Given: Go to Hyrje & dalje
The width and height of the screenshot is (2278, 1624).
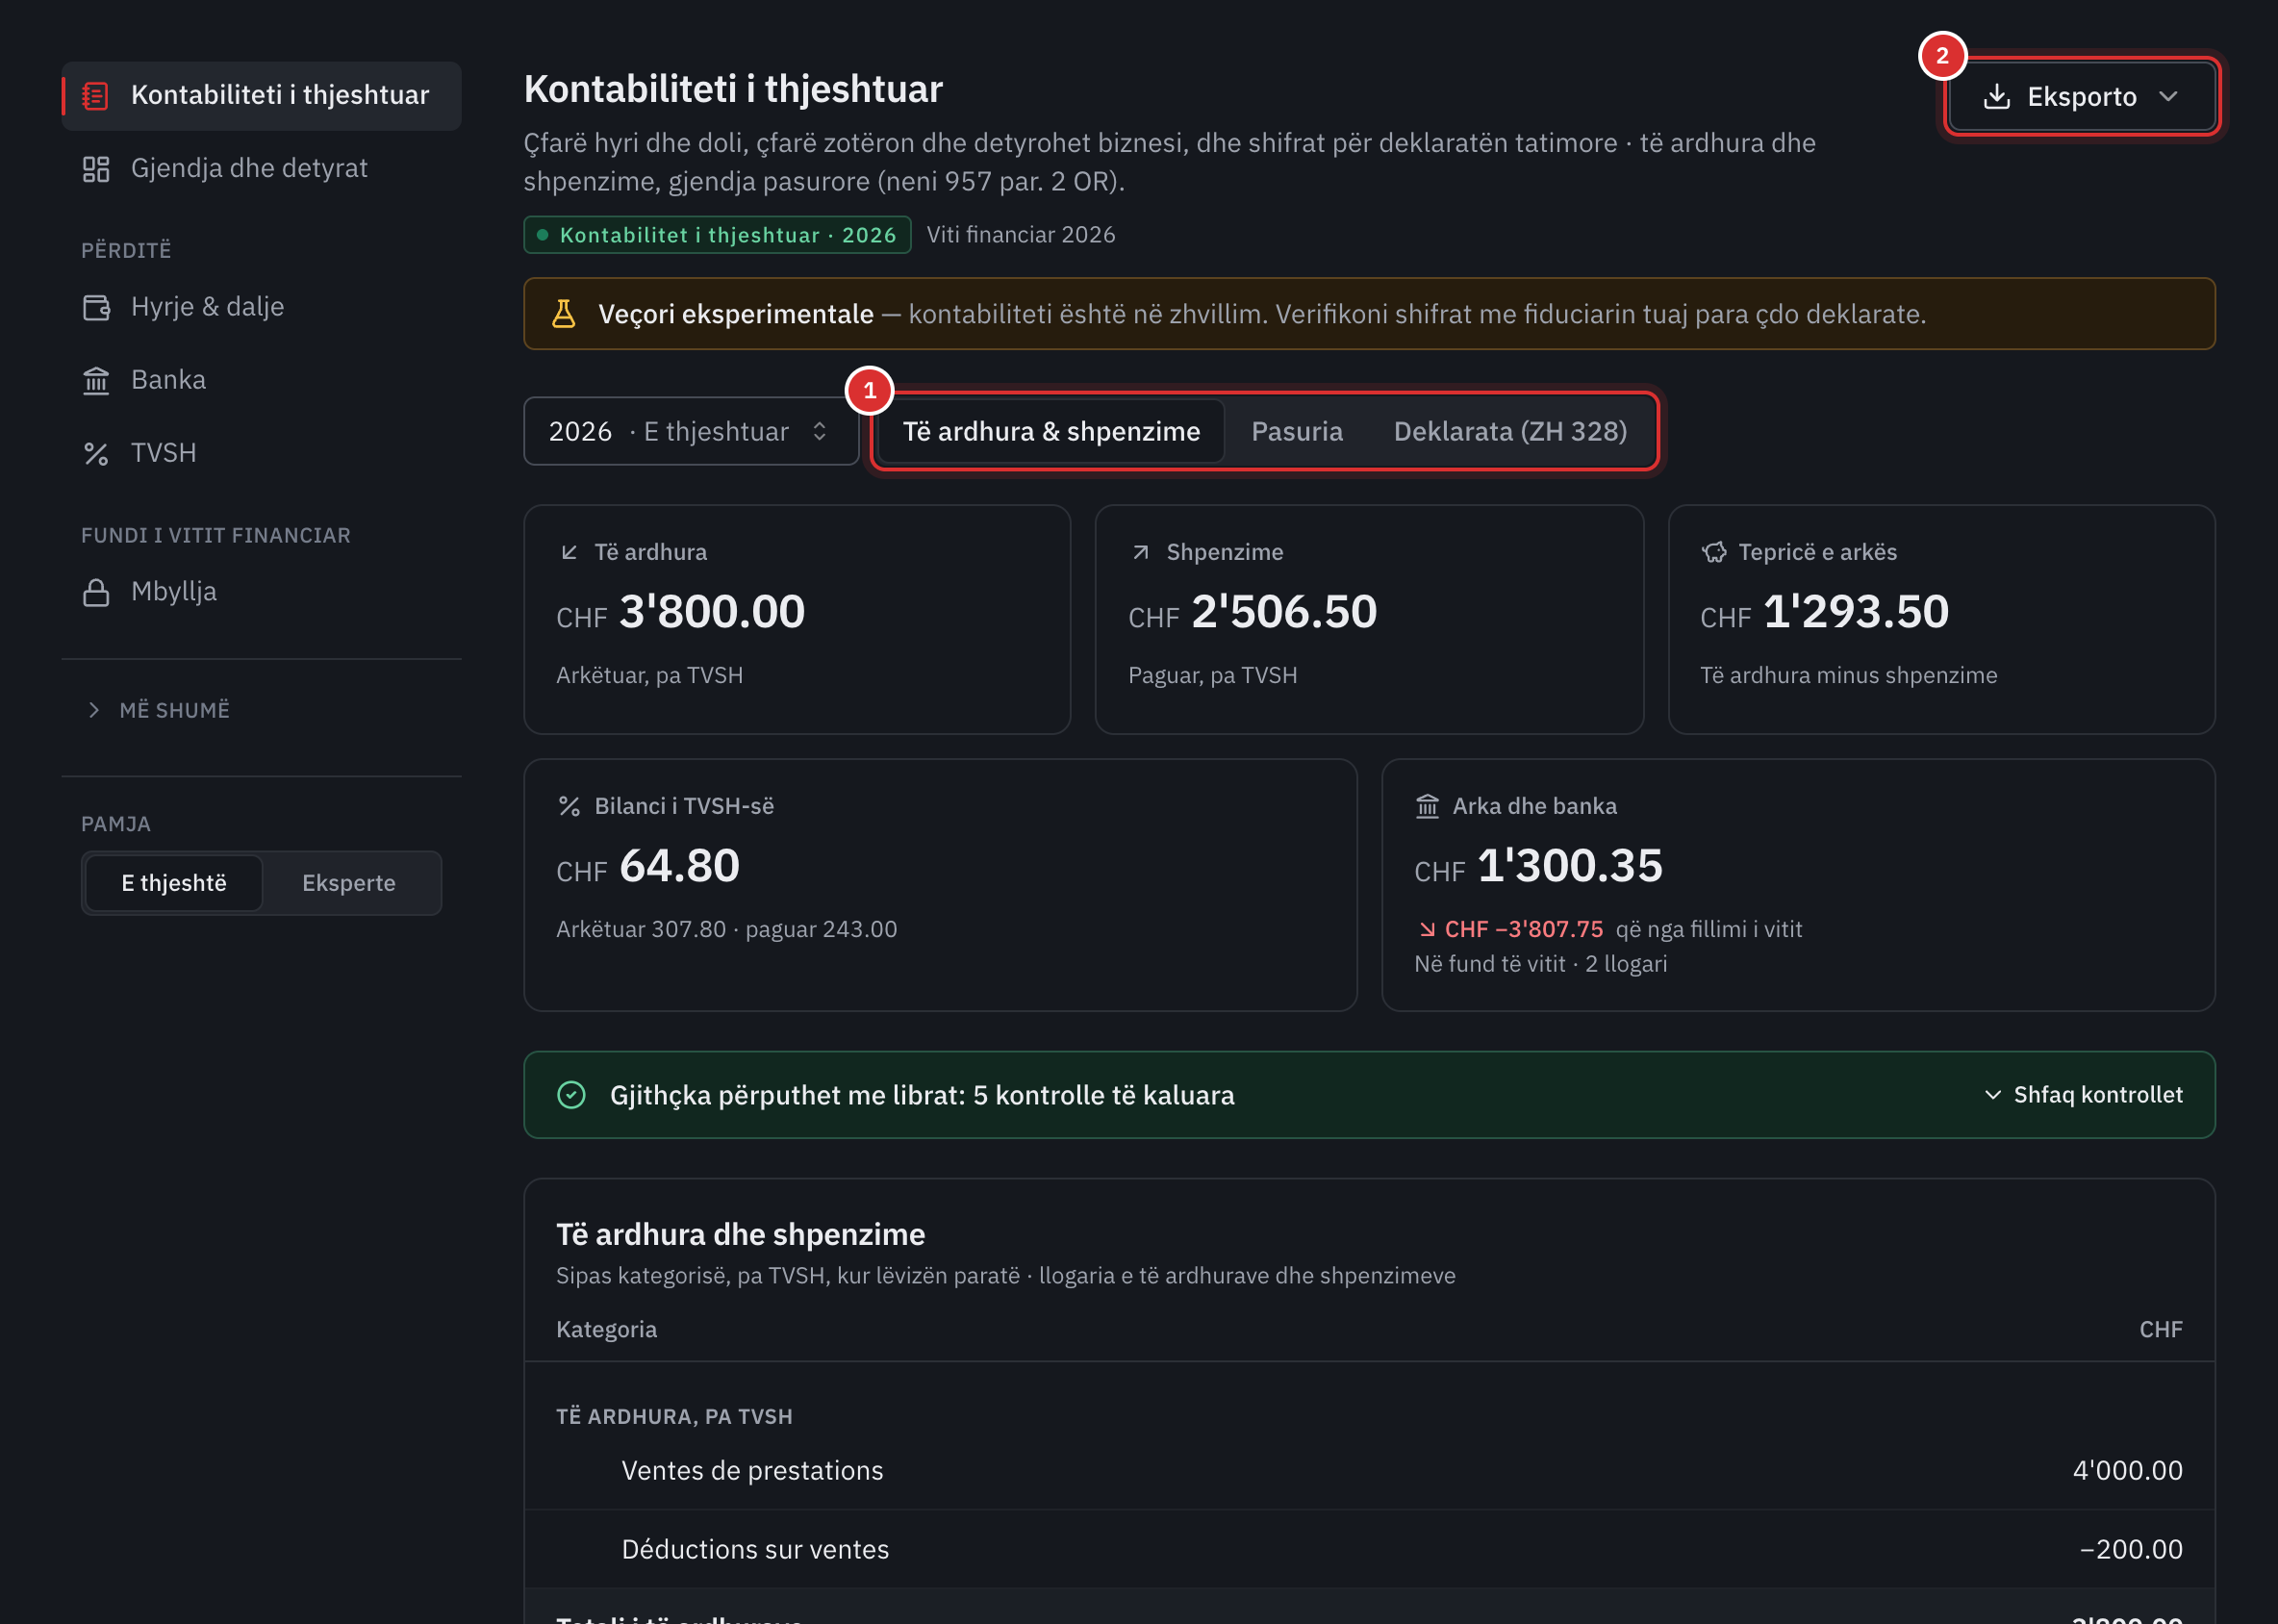Looking at the screenshot, I should 261,307.
